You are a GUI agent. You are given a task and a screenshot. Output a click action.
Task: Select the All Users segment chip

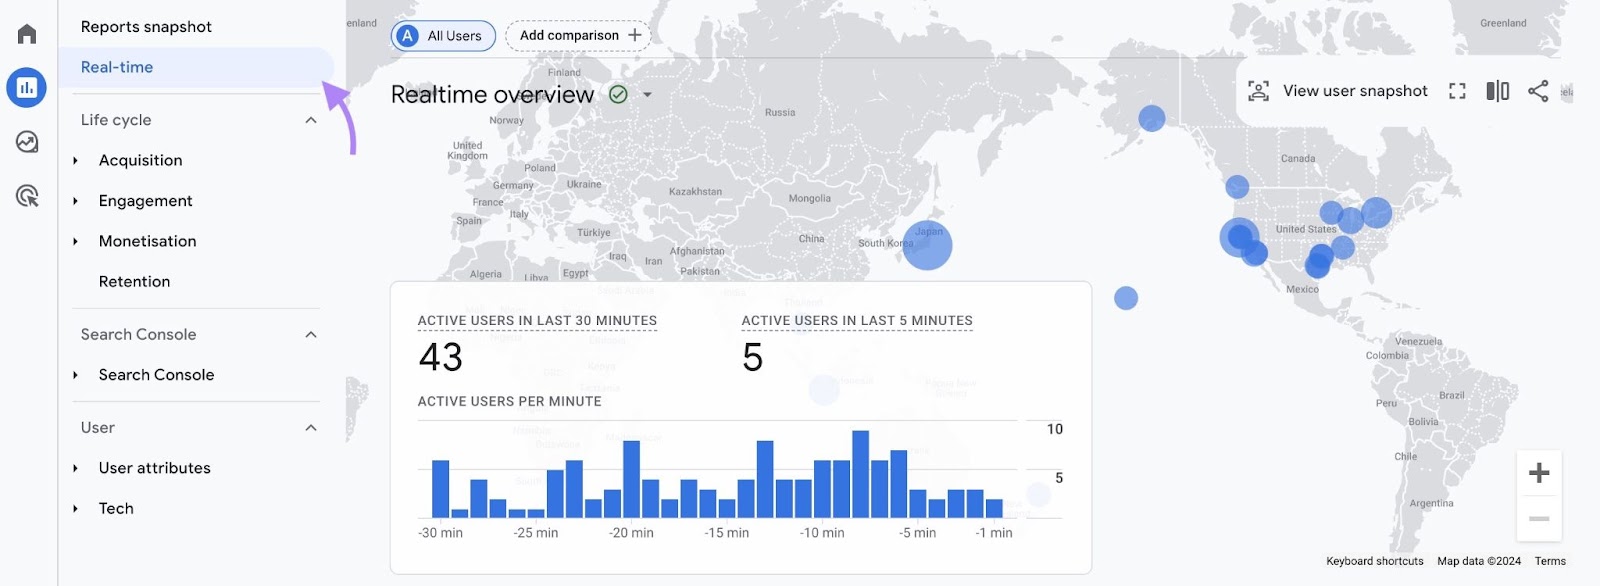[443, 36]
